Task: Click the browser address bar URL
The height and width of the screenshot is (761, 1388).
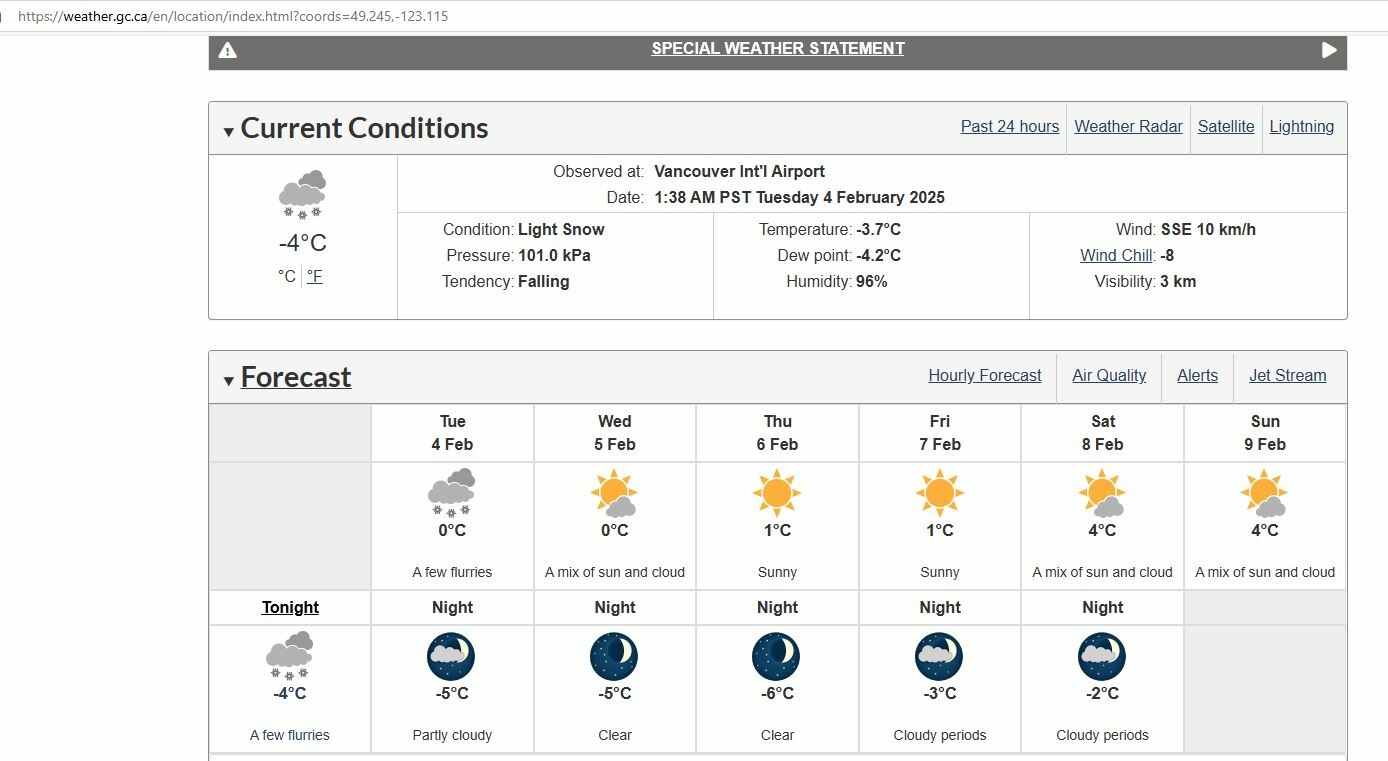Action: pyautogui.click(x=233, y=17)
